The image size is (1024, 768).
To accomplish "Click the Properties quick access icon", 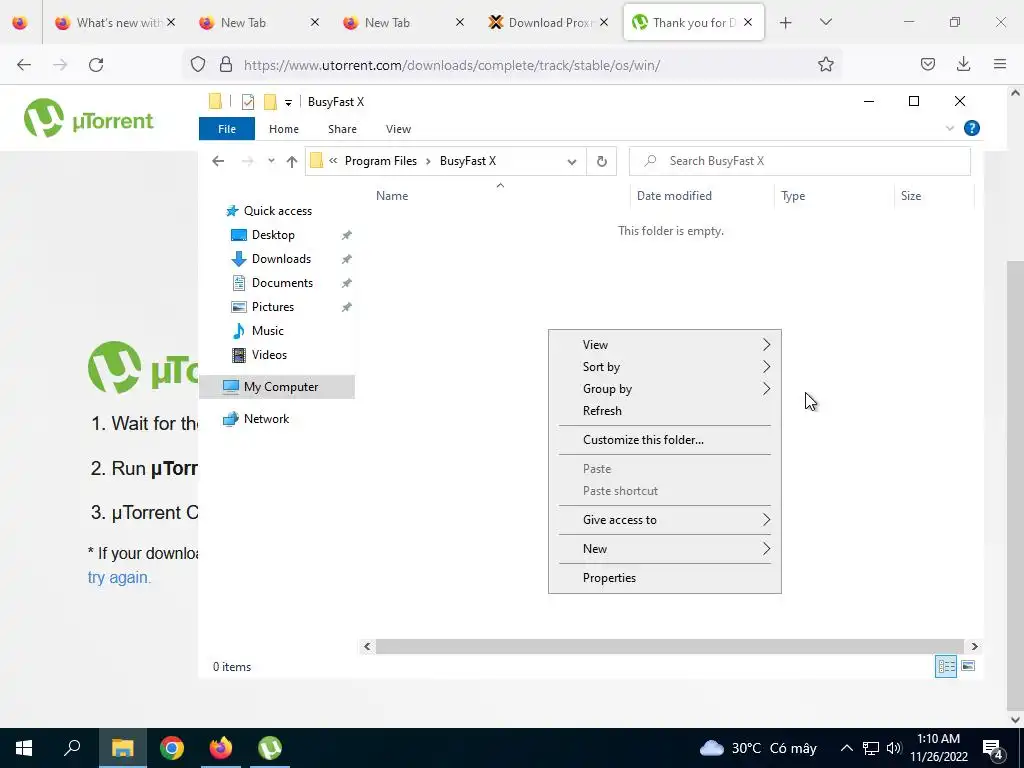I will 248,102.
